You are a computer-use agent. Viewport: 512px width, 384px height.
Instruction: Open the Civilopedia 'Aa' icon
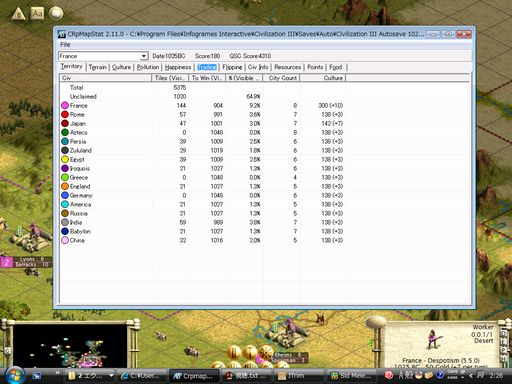37,14
